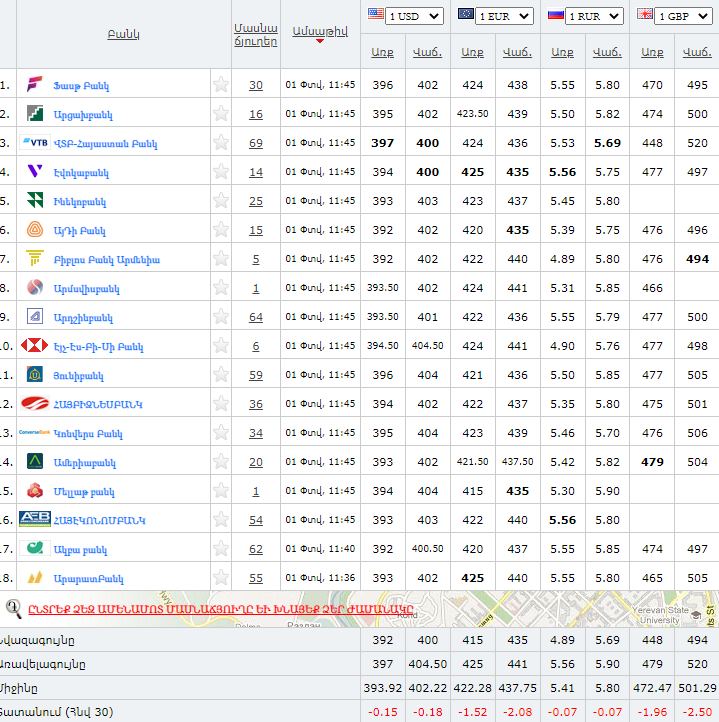
Task: Click the ԱրարատԲանկ orange logo
Action: point(35,577)
